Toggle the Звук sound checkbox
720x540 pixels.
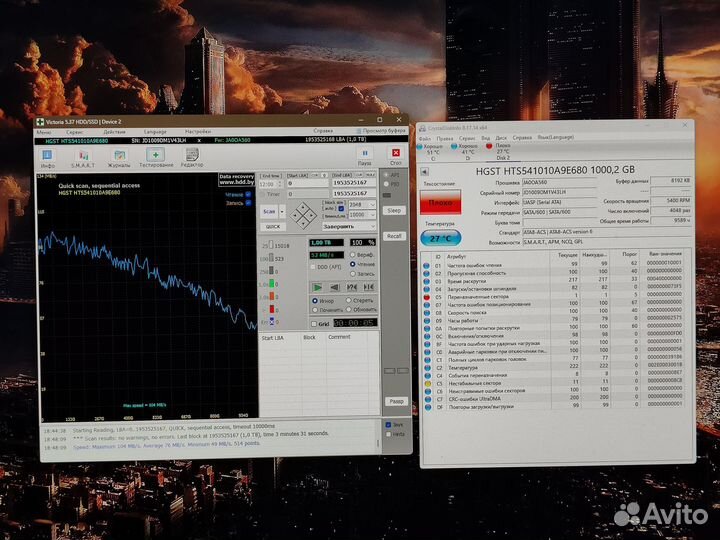tap(388, 424)
